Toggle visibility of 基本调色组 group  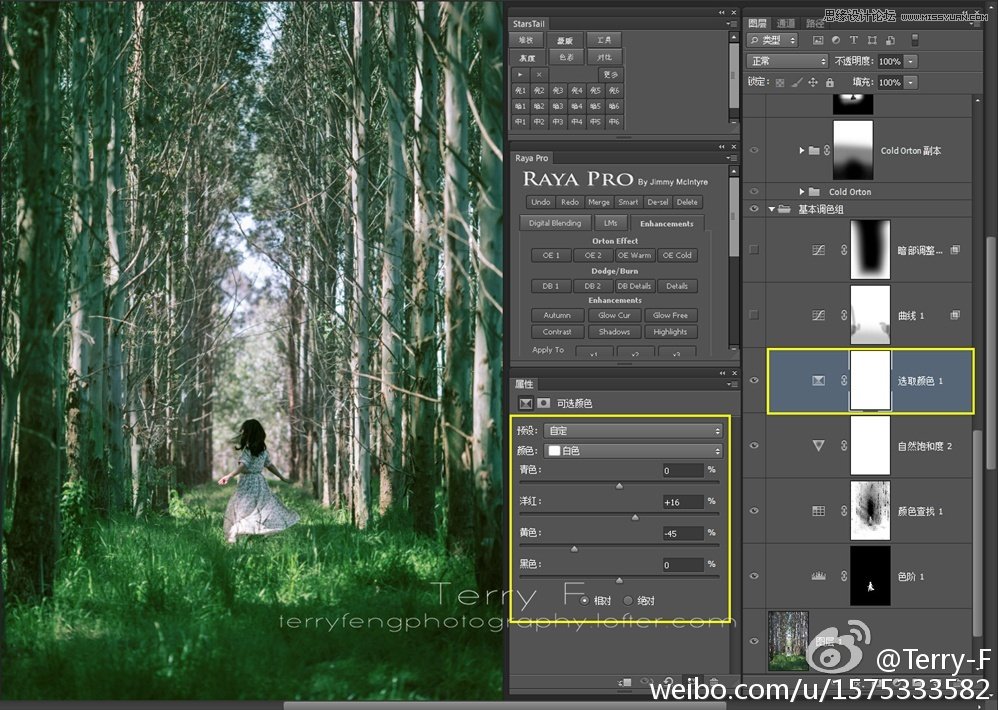click(x=754, y=209)
